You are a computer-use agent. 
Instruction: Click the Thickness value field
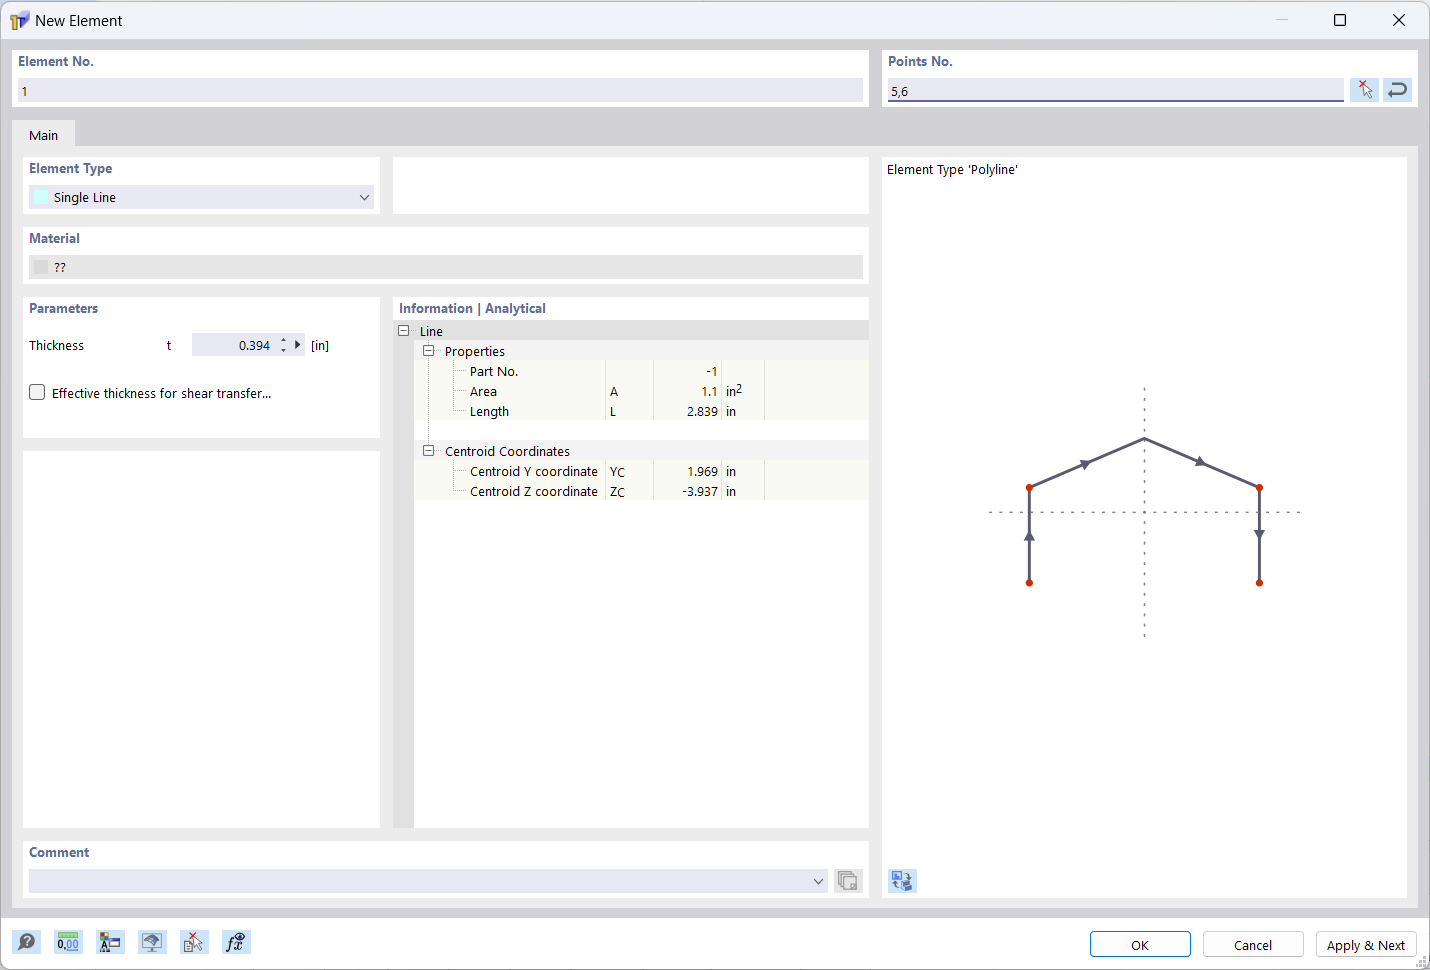pos(235,345)
